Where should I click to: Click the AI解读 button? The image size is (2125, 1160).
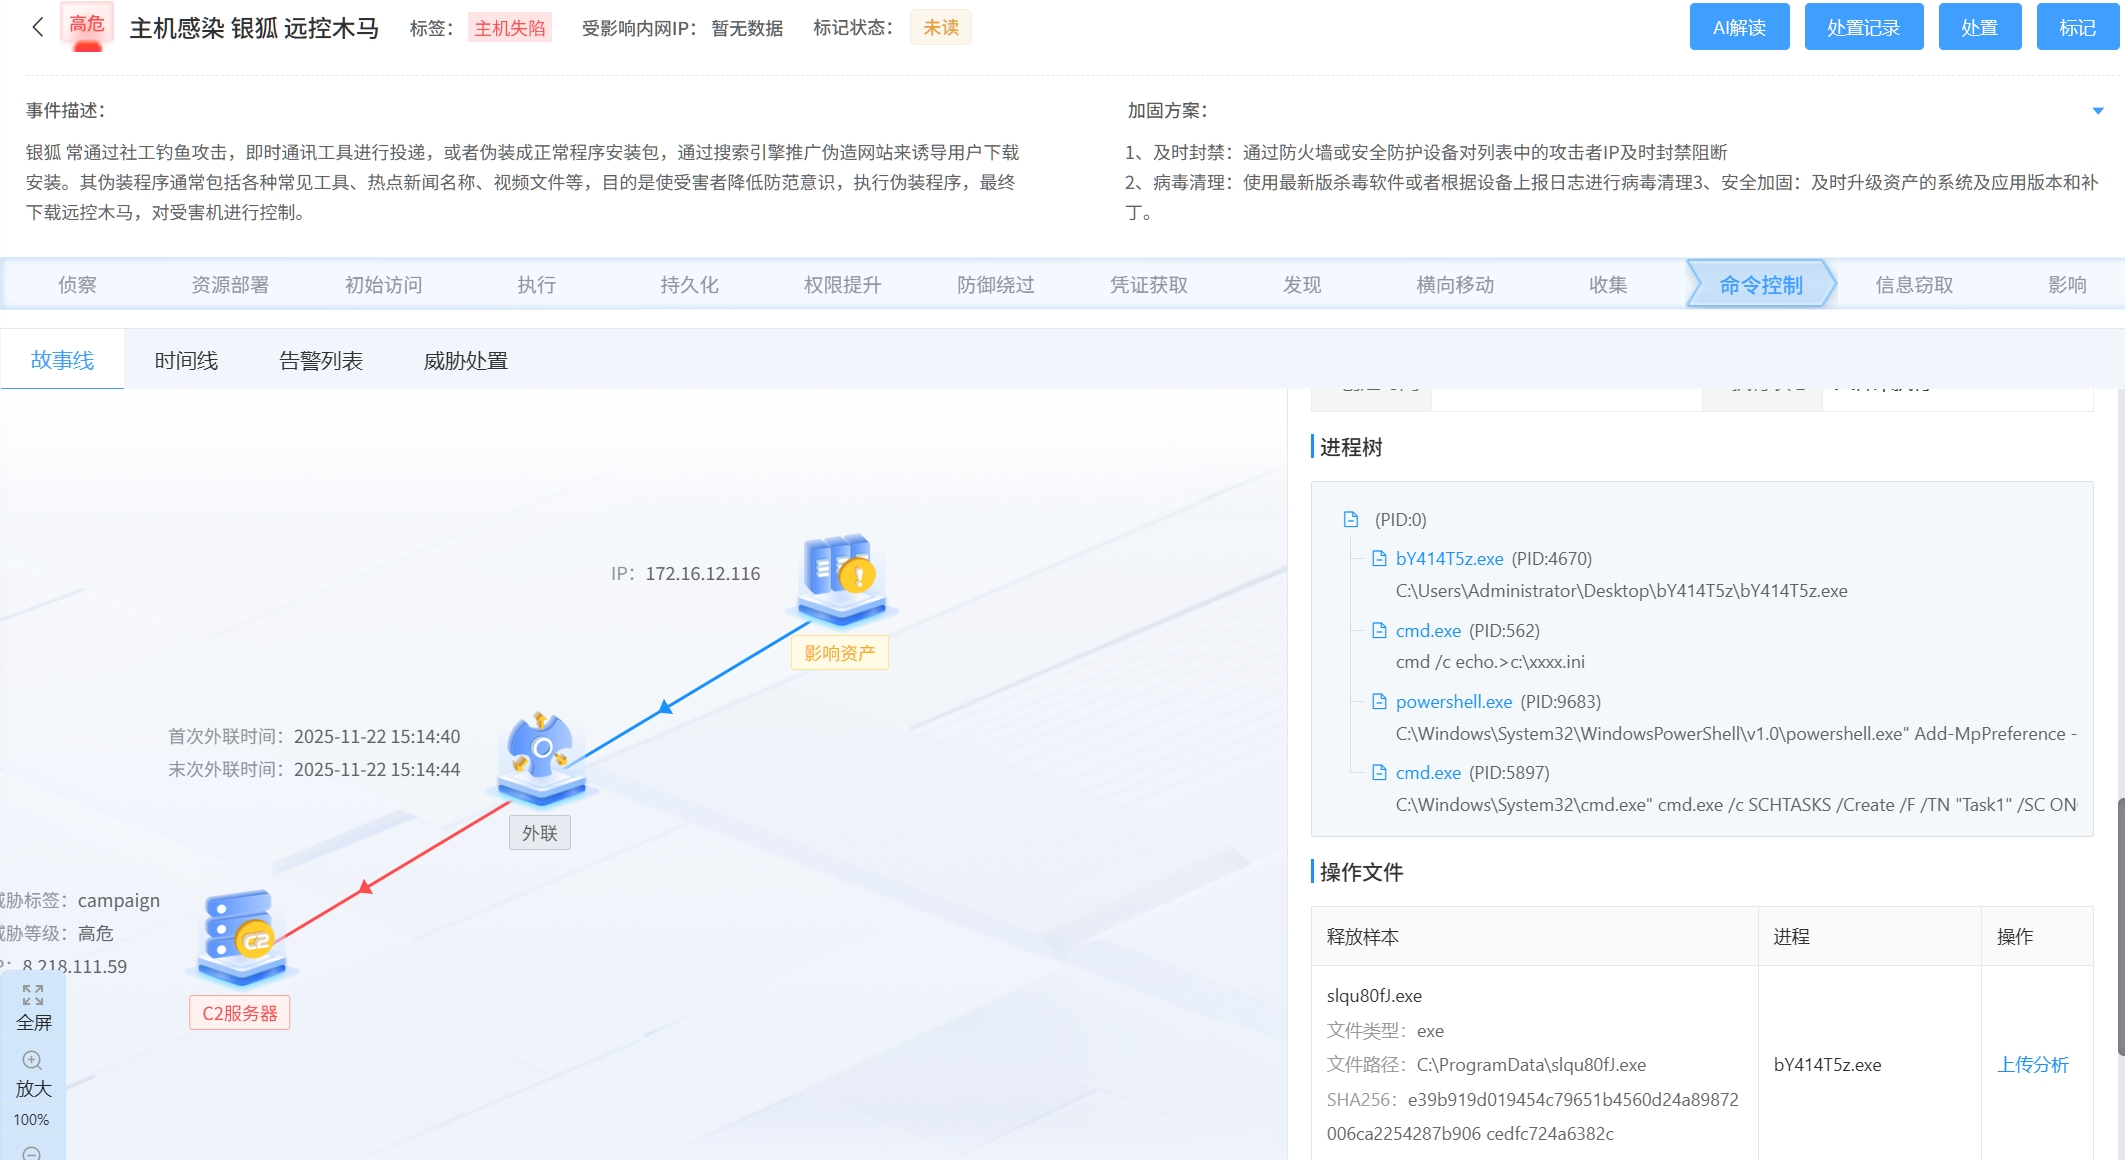[1739, 27]
